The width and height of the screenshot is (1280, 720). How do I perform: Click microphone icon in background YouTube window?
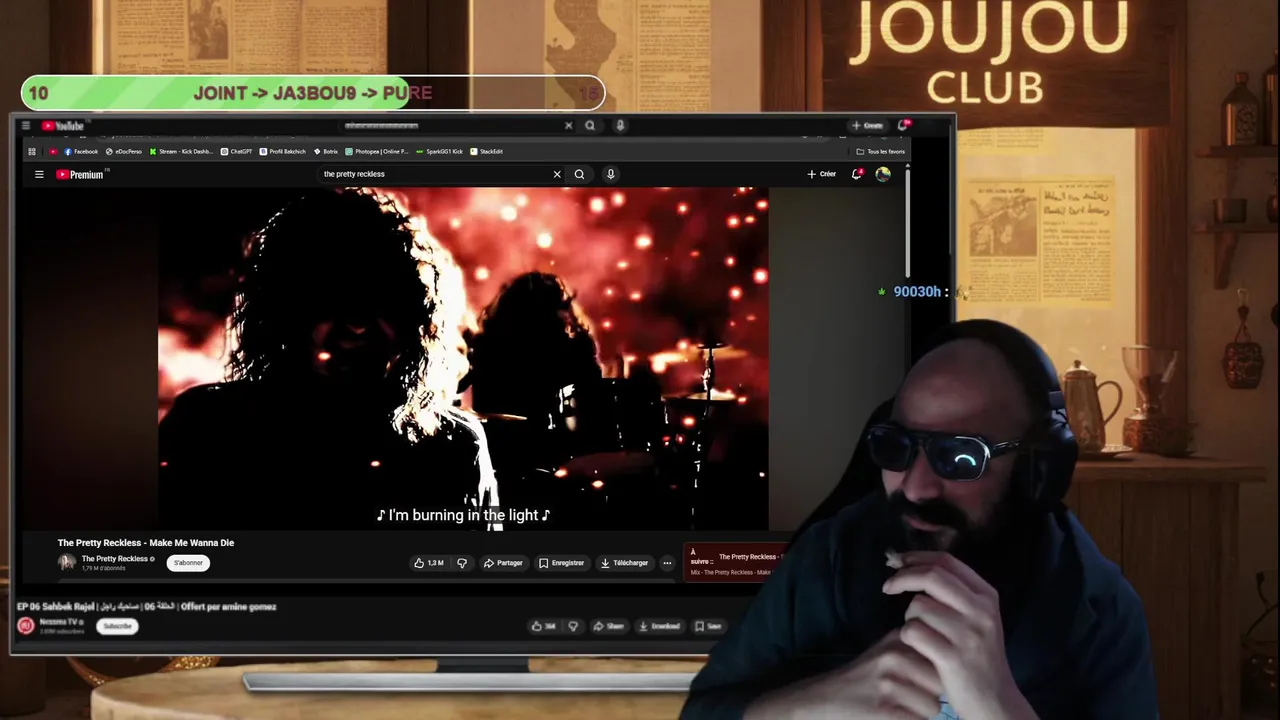pyautogui.click(x=620, y=126)
